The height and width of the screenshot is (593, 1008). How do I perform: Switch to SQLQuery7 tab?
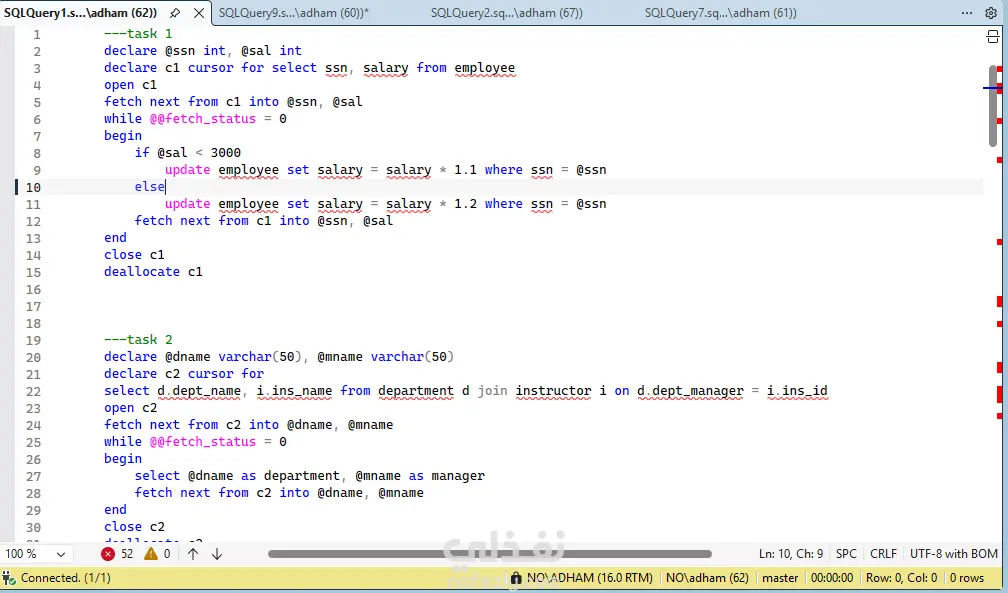pos(721,13)
